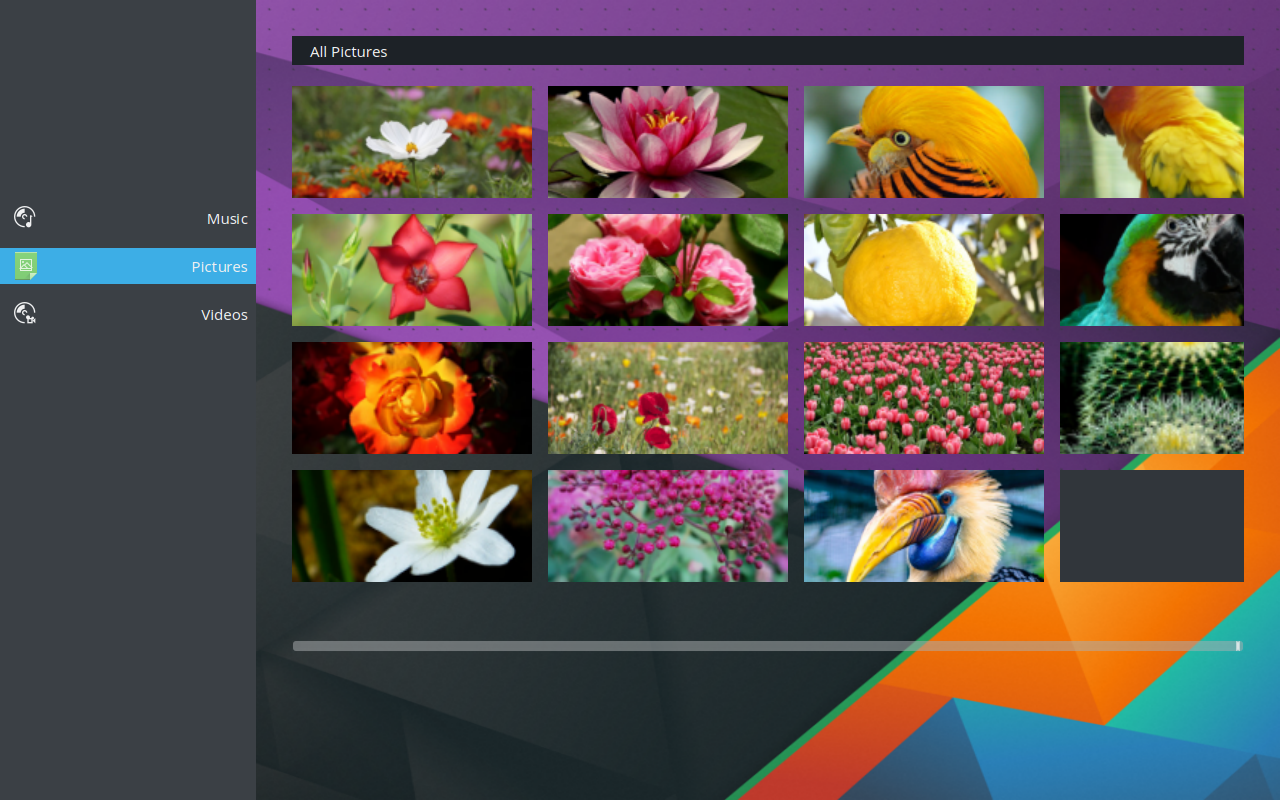Select the green cactus thumbnail
This screenshot has height=800, width=1280.
click(1152, 397)
